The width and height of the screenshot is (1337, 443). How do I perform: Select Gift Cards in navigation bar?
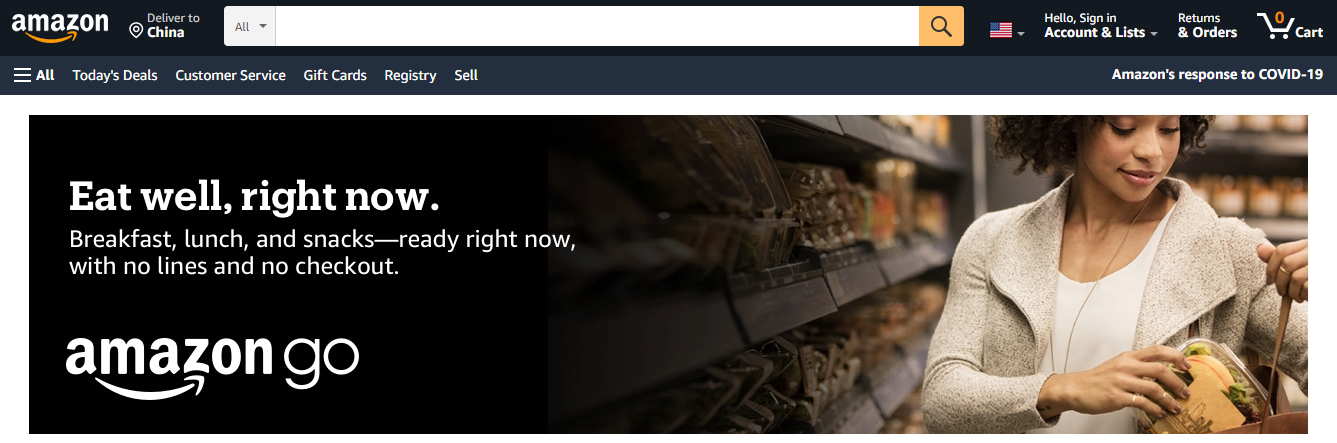click(x=335, y=75)
